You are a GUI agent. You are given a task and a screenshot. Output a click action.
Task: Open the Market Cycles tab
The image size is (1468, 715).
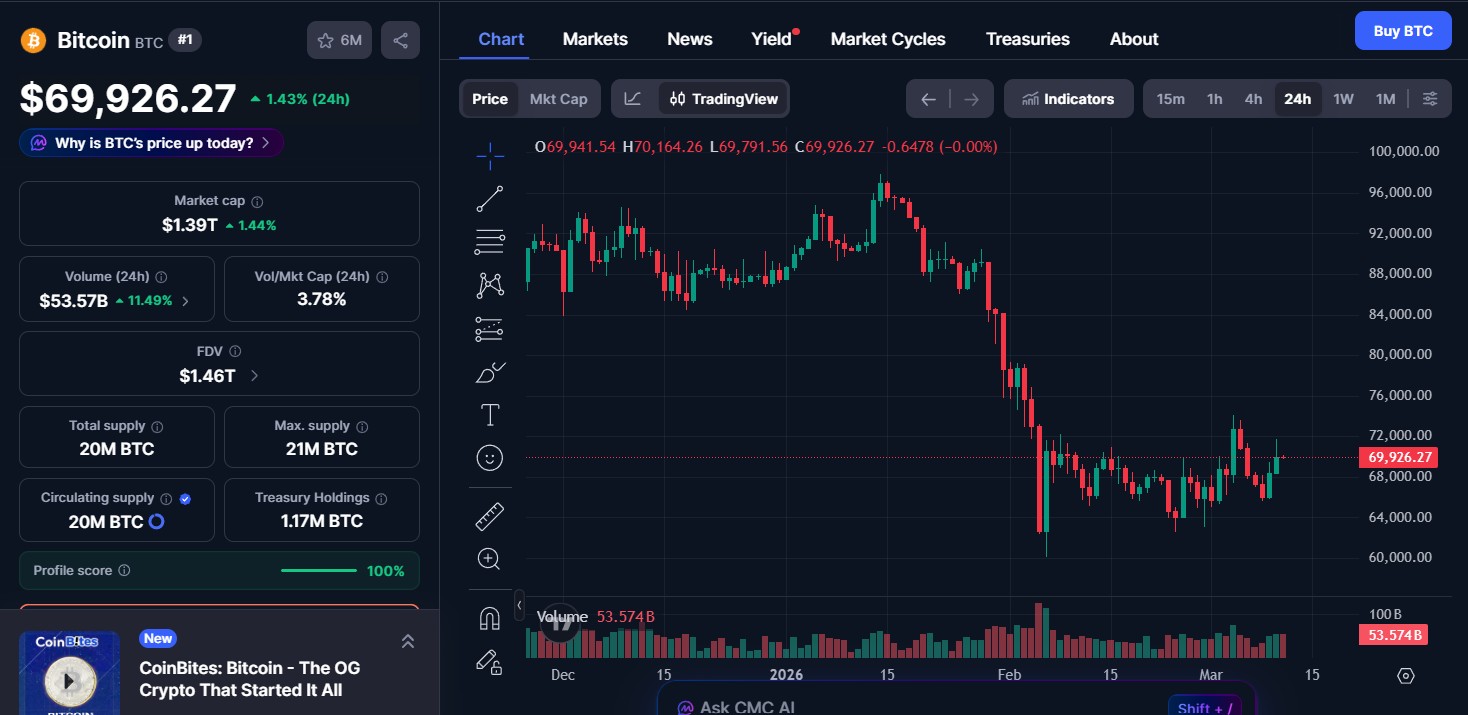(x=887, y=38)
